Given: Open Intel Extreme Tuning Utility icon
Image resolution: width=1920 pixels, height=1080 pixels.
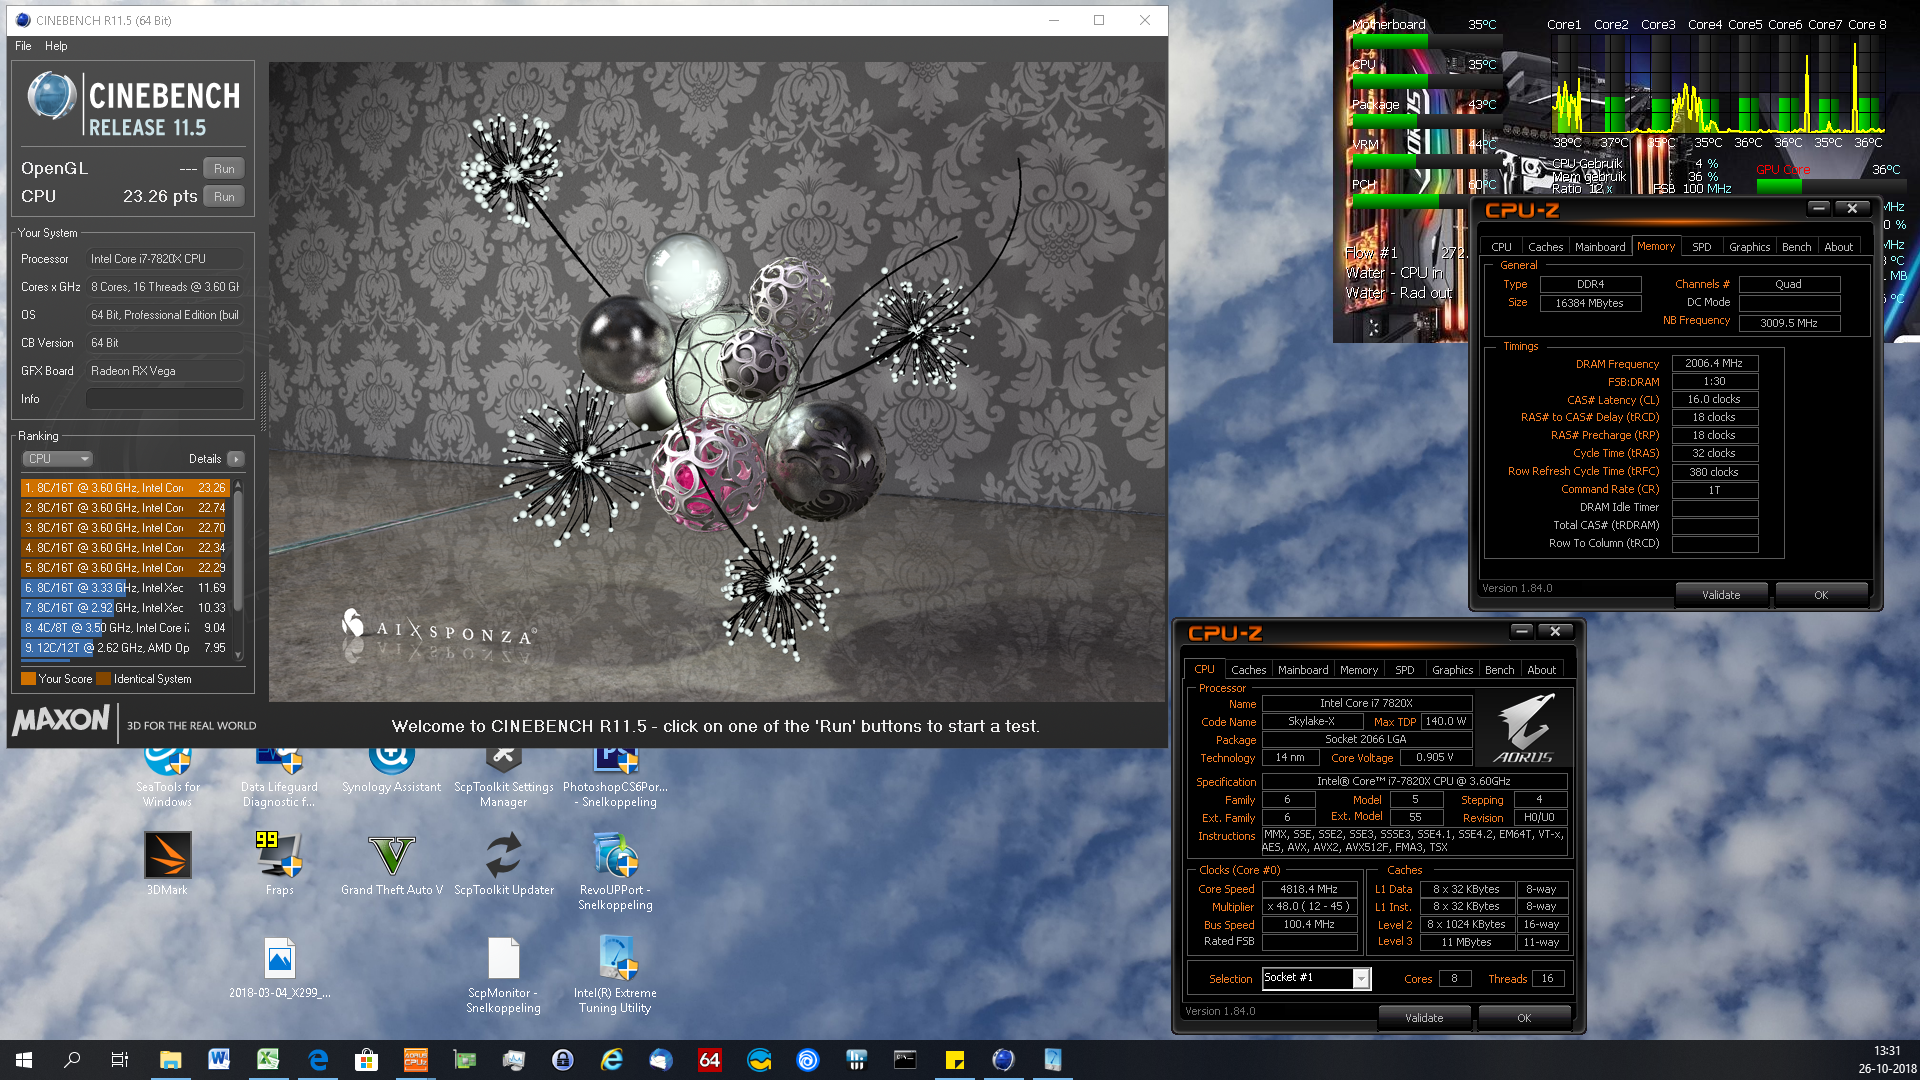Looking at the screenshot, I should [615, 975].
